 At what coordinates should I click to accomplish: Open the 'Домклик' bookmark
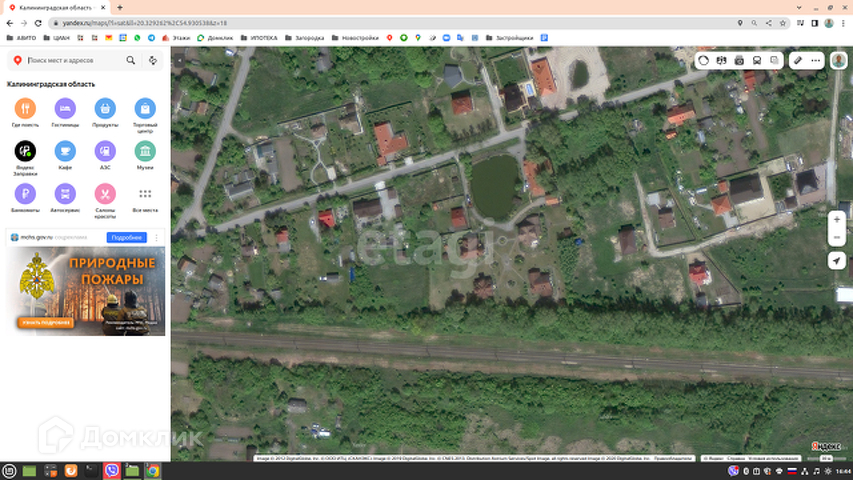(215, 38)
